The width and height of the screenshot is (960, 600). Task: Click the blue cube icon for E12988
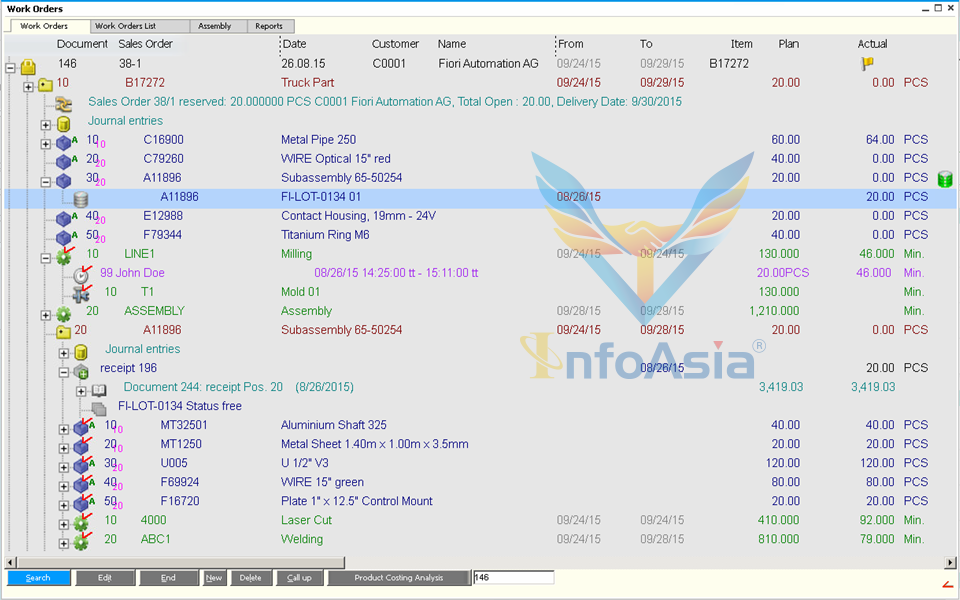pyautogui.click(x=64, y=219)
